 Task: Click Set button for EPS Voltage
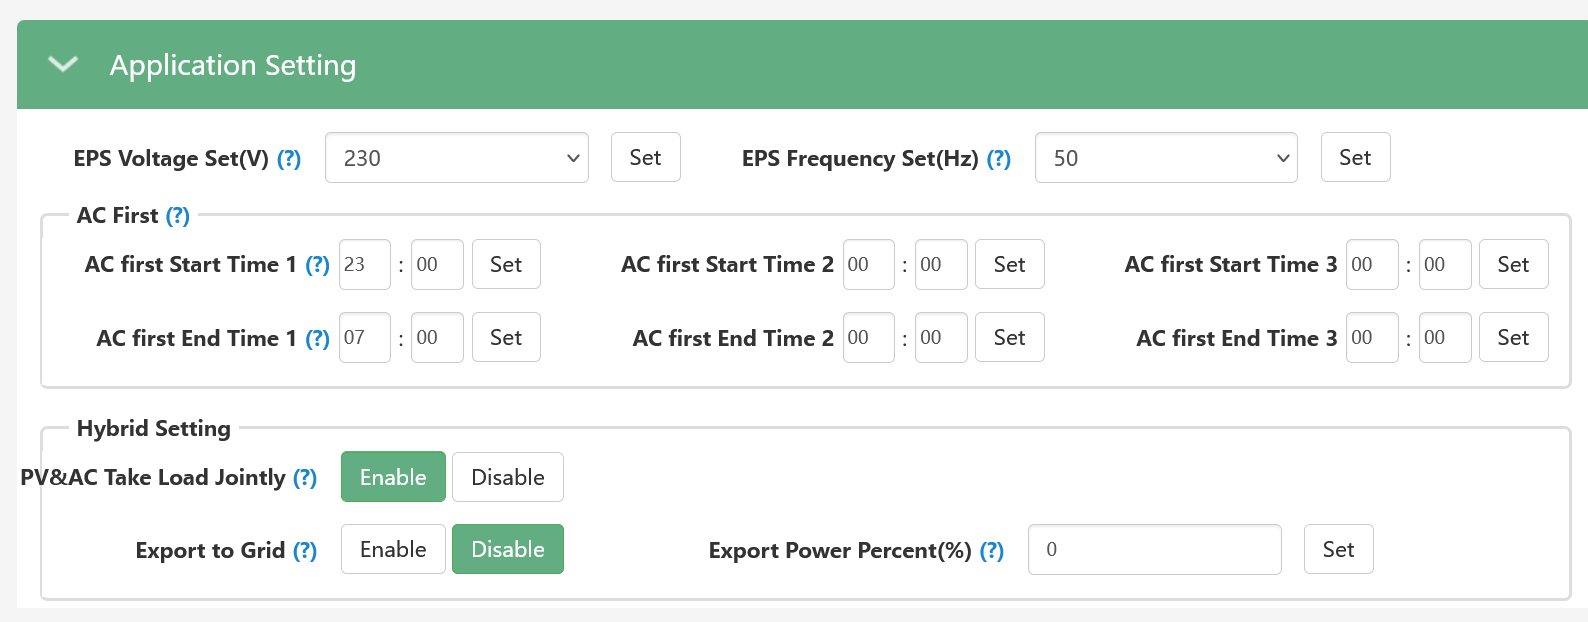tap(646, 157)
